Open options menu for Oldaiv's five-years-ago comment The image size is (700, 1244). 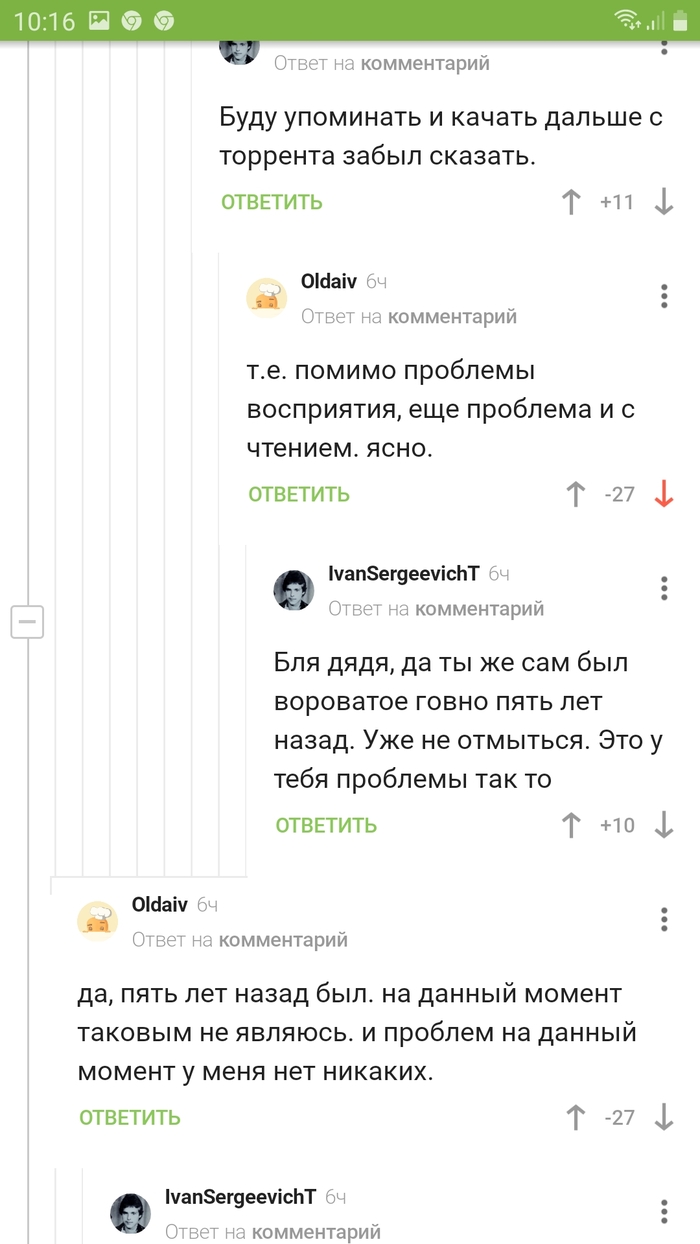(664, 919)
